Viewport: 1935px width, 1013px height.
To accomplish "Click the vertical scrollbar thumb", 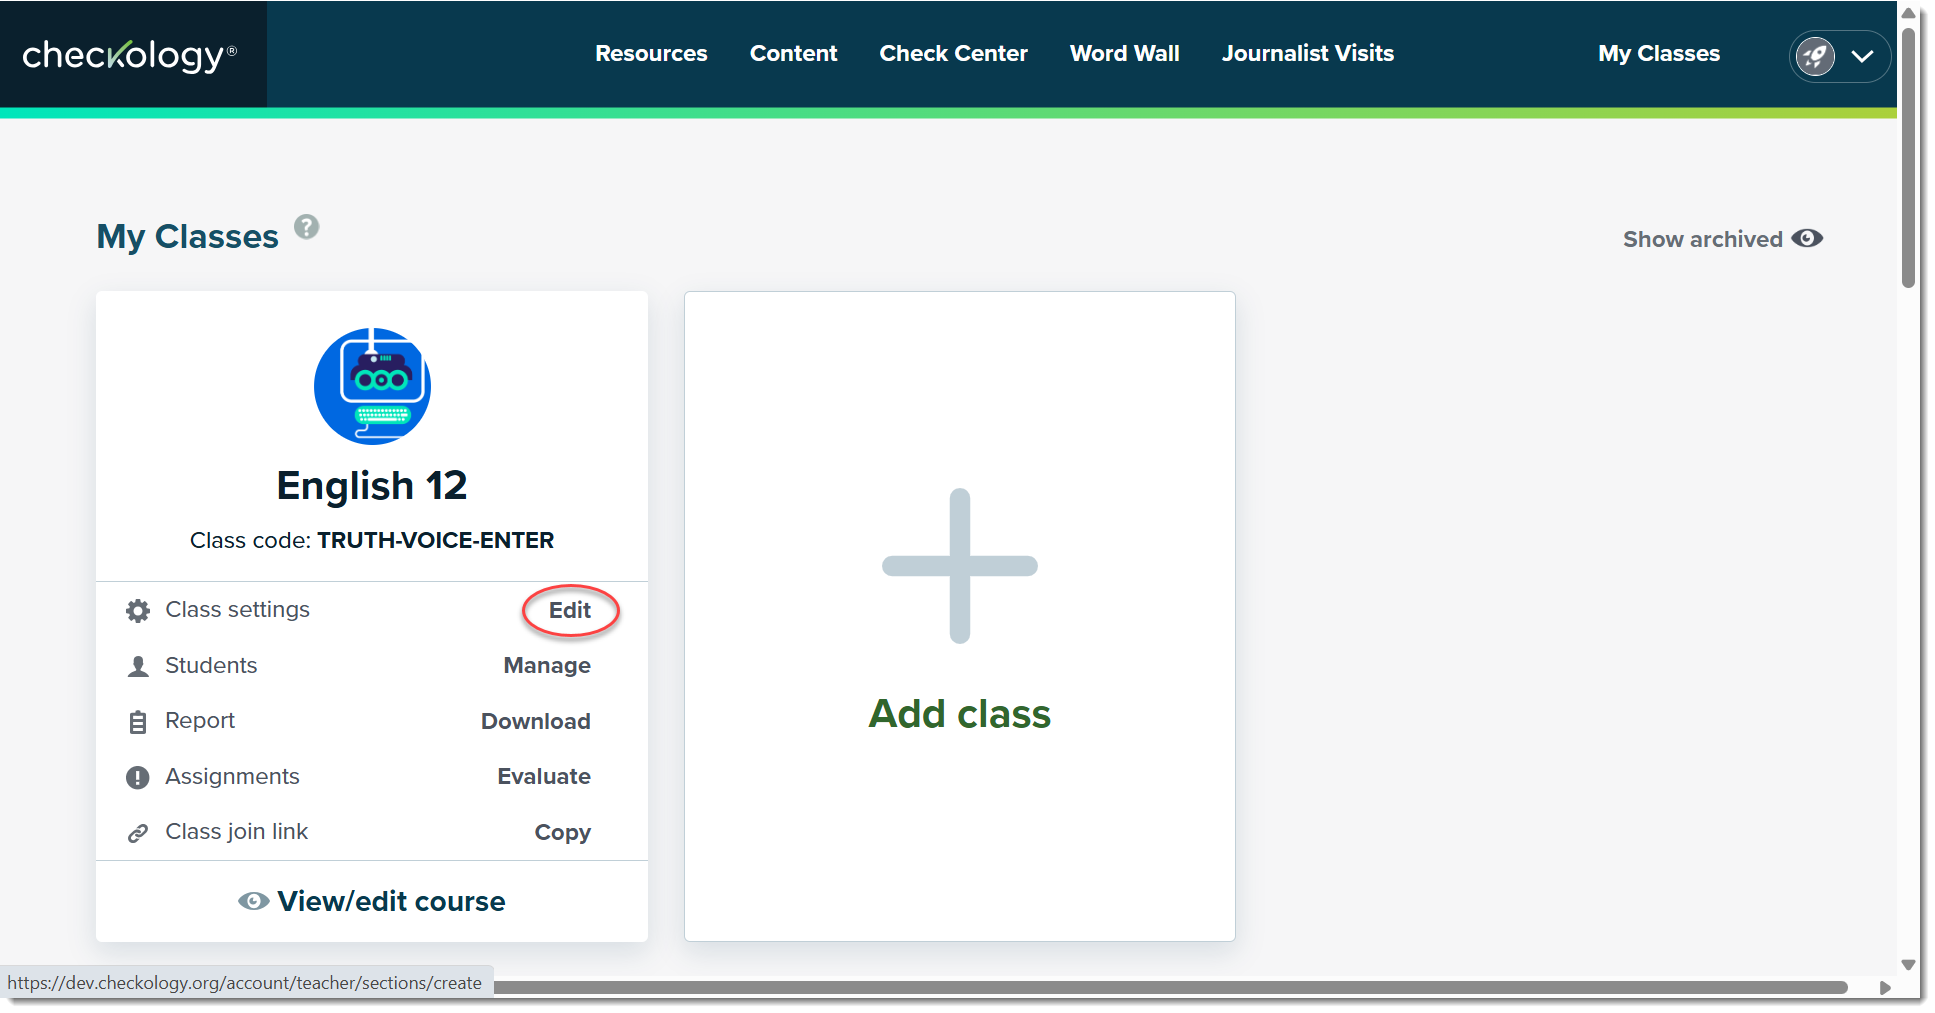I will 1908,158.
